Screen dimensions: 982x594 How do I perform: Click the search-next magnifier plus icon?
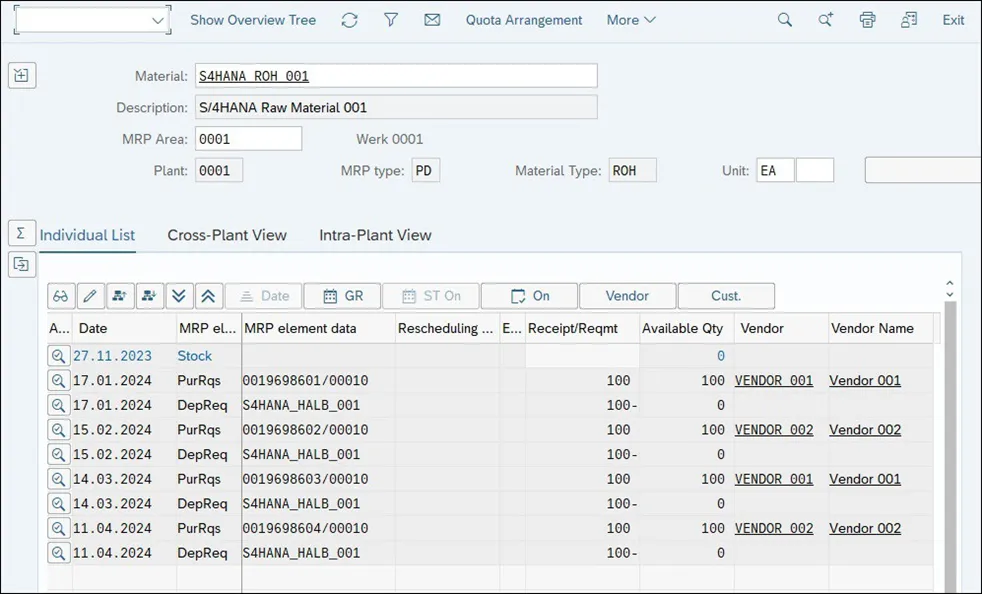tap(826, 20)
